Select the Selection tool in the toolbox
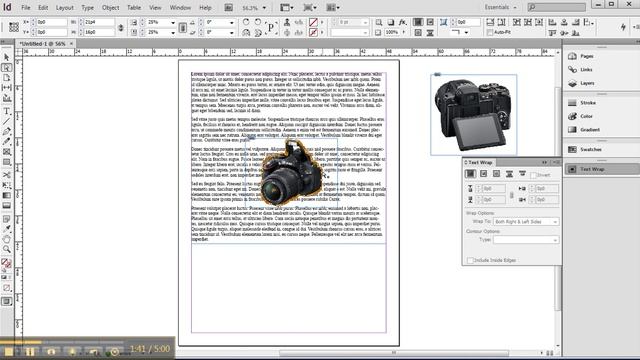The width and height of the screenshot is (640, 360). (7, 57)
